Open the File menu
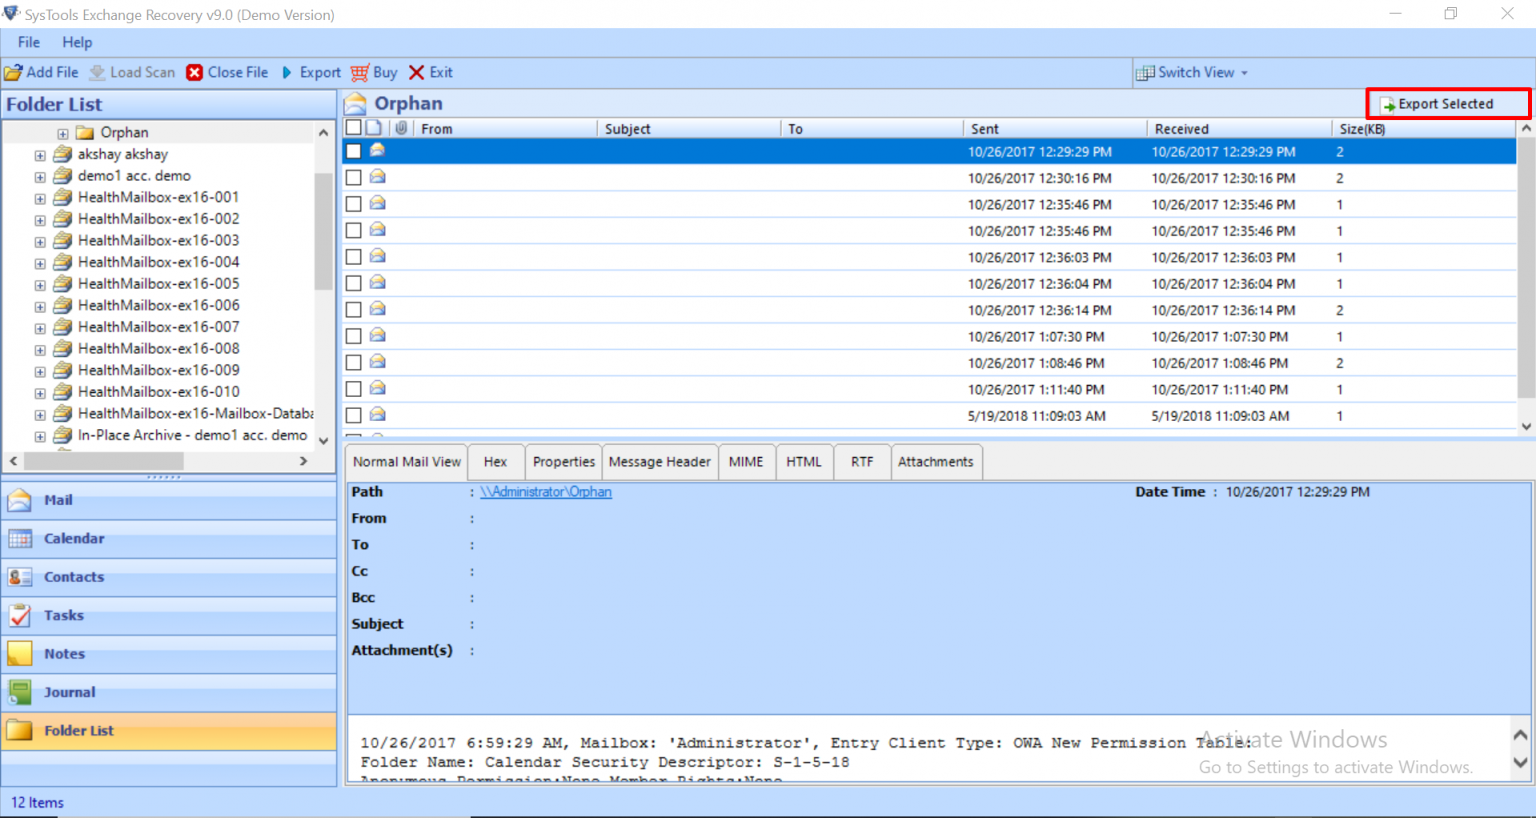Screen dimensions: 1536x818 [29, 42]
